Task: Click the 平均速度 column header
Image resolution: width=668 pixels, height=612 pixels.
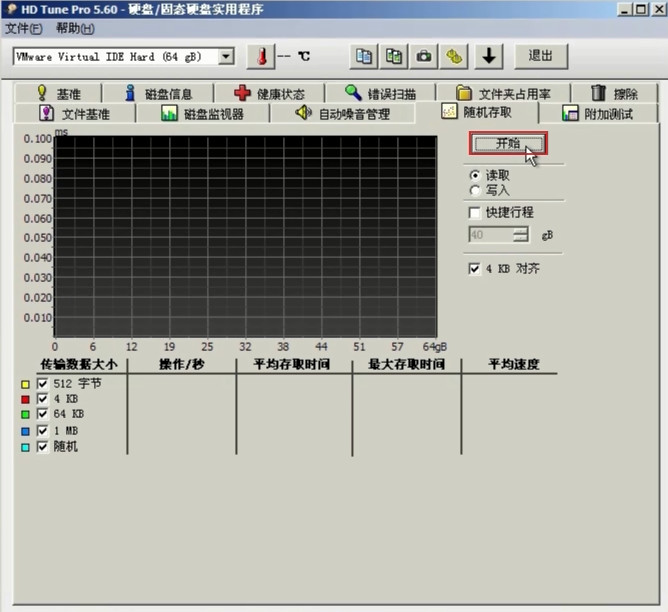Action: point(514,364)
